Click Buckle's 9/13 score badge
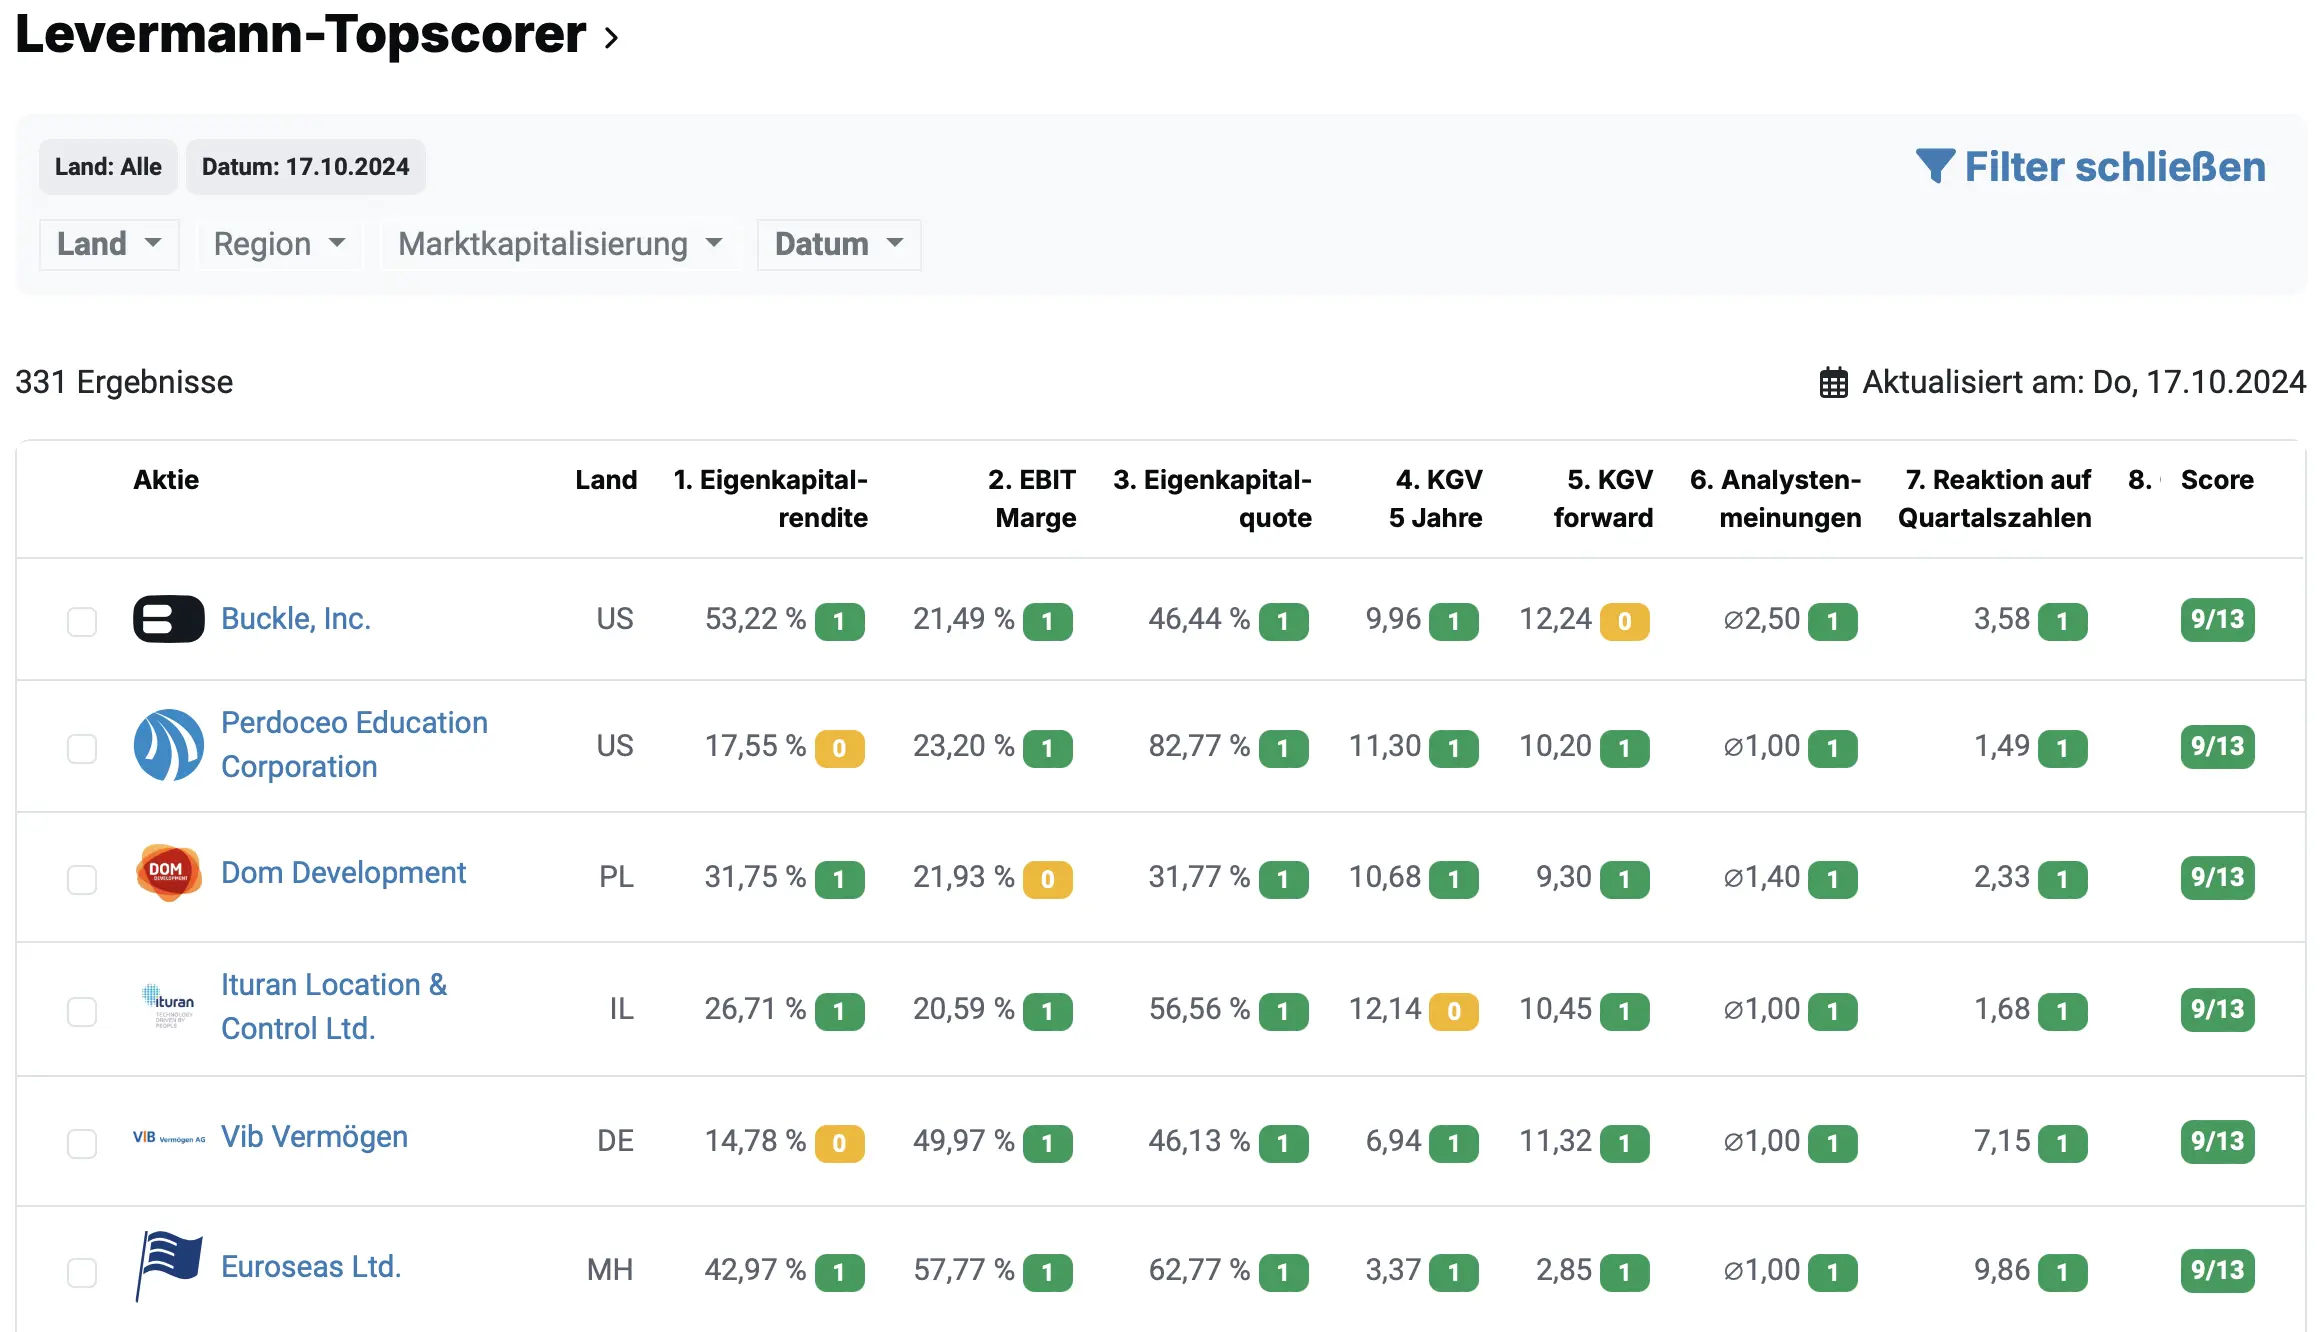The height and width of the screenshot is (1332, 2322). [x=2217, y=619]
